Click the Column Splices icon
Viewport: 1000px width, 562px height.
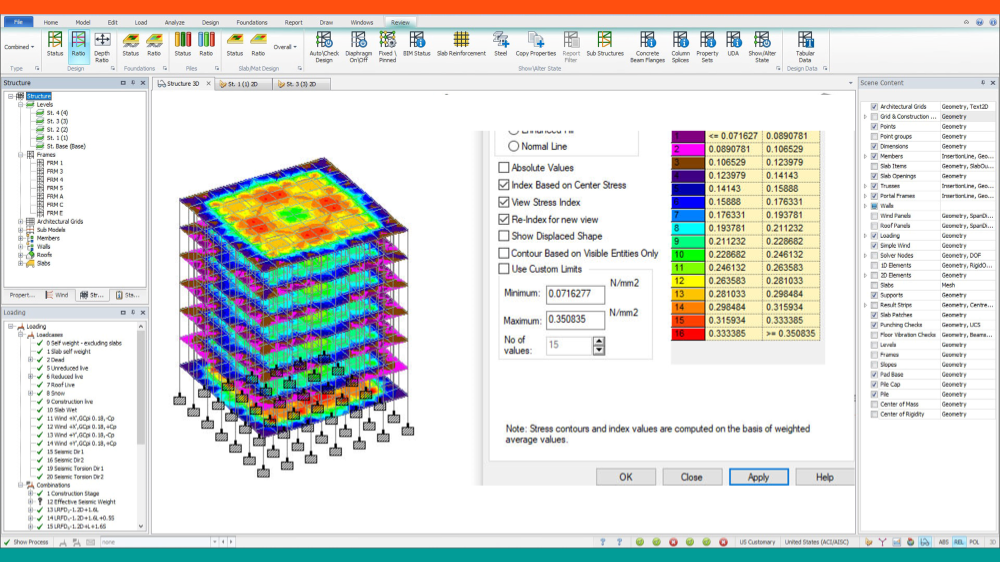click(x=680, y=41)
